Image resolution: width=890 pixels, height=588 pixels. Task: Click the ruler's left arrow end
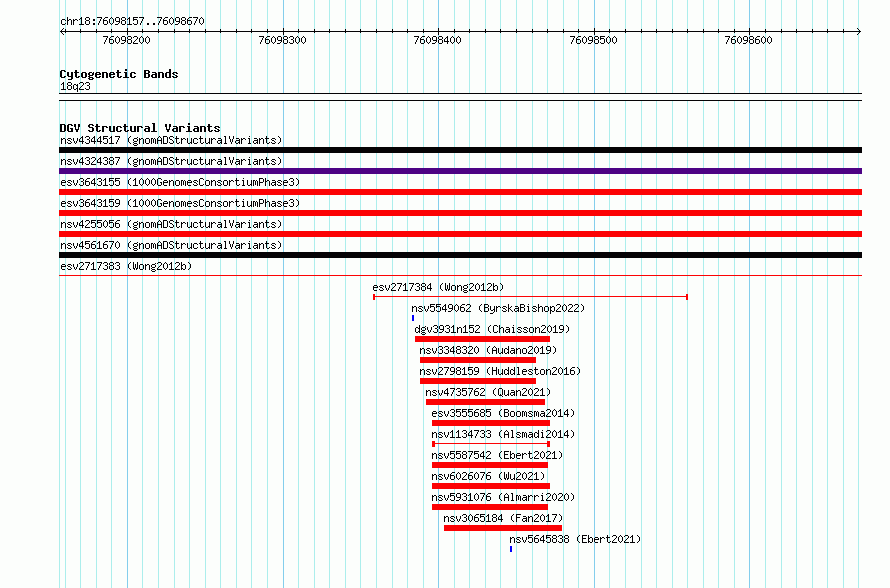pos(62,32)
